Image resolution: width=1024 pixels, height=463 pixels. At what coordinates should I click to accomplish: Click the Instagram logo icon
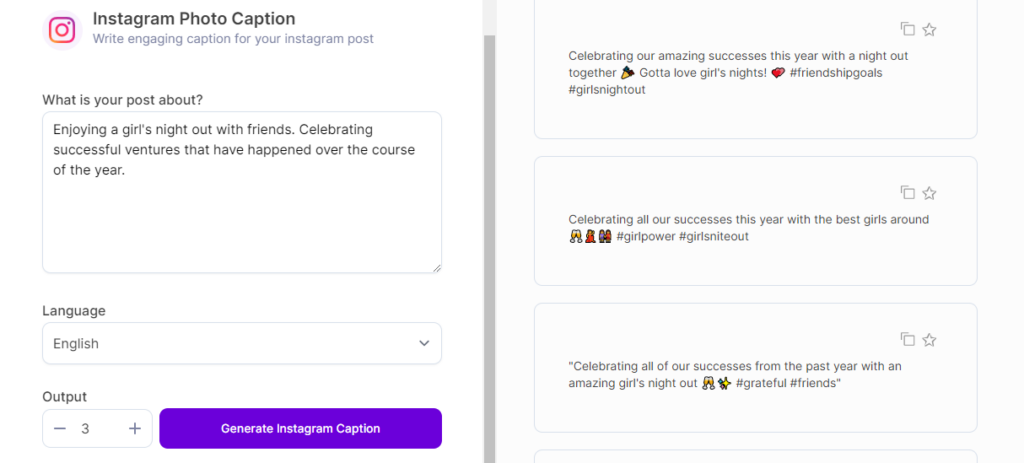click(62, 30)
